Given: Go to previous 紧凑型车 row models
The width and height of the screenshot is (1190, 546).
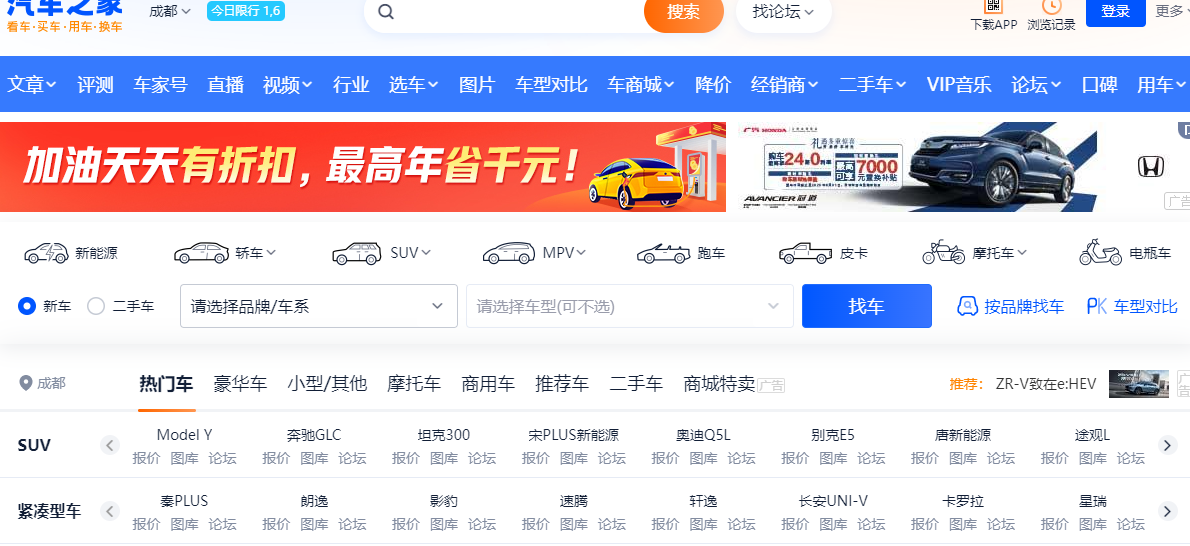Looking at the screenshot, I should 110,511.
